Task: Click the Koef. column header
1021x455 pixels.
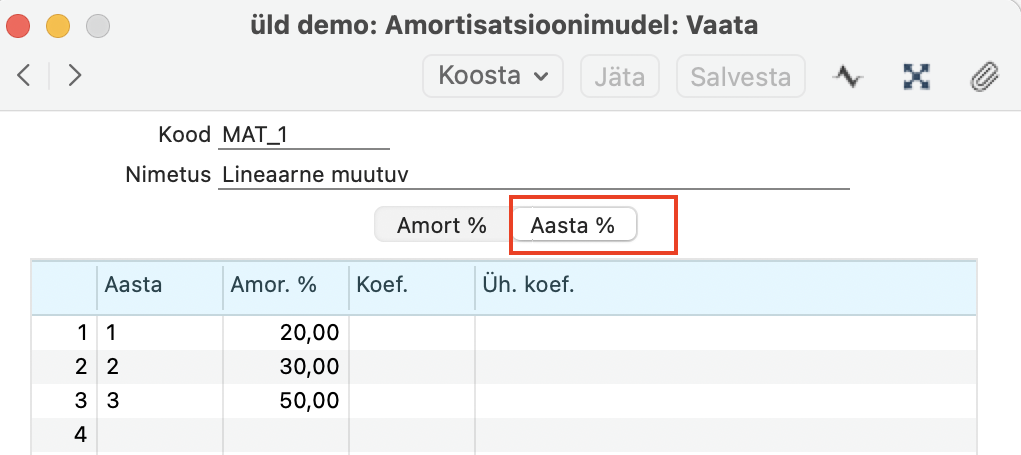Action: click(x=410, y=285)
